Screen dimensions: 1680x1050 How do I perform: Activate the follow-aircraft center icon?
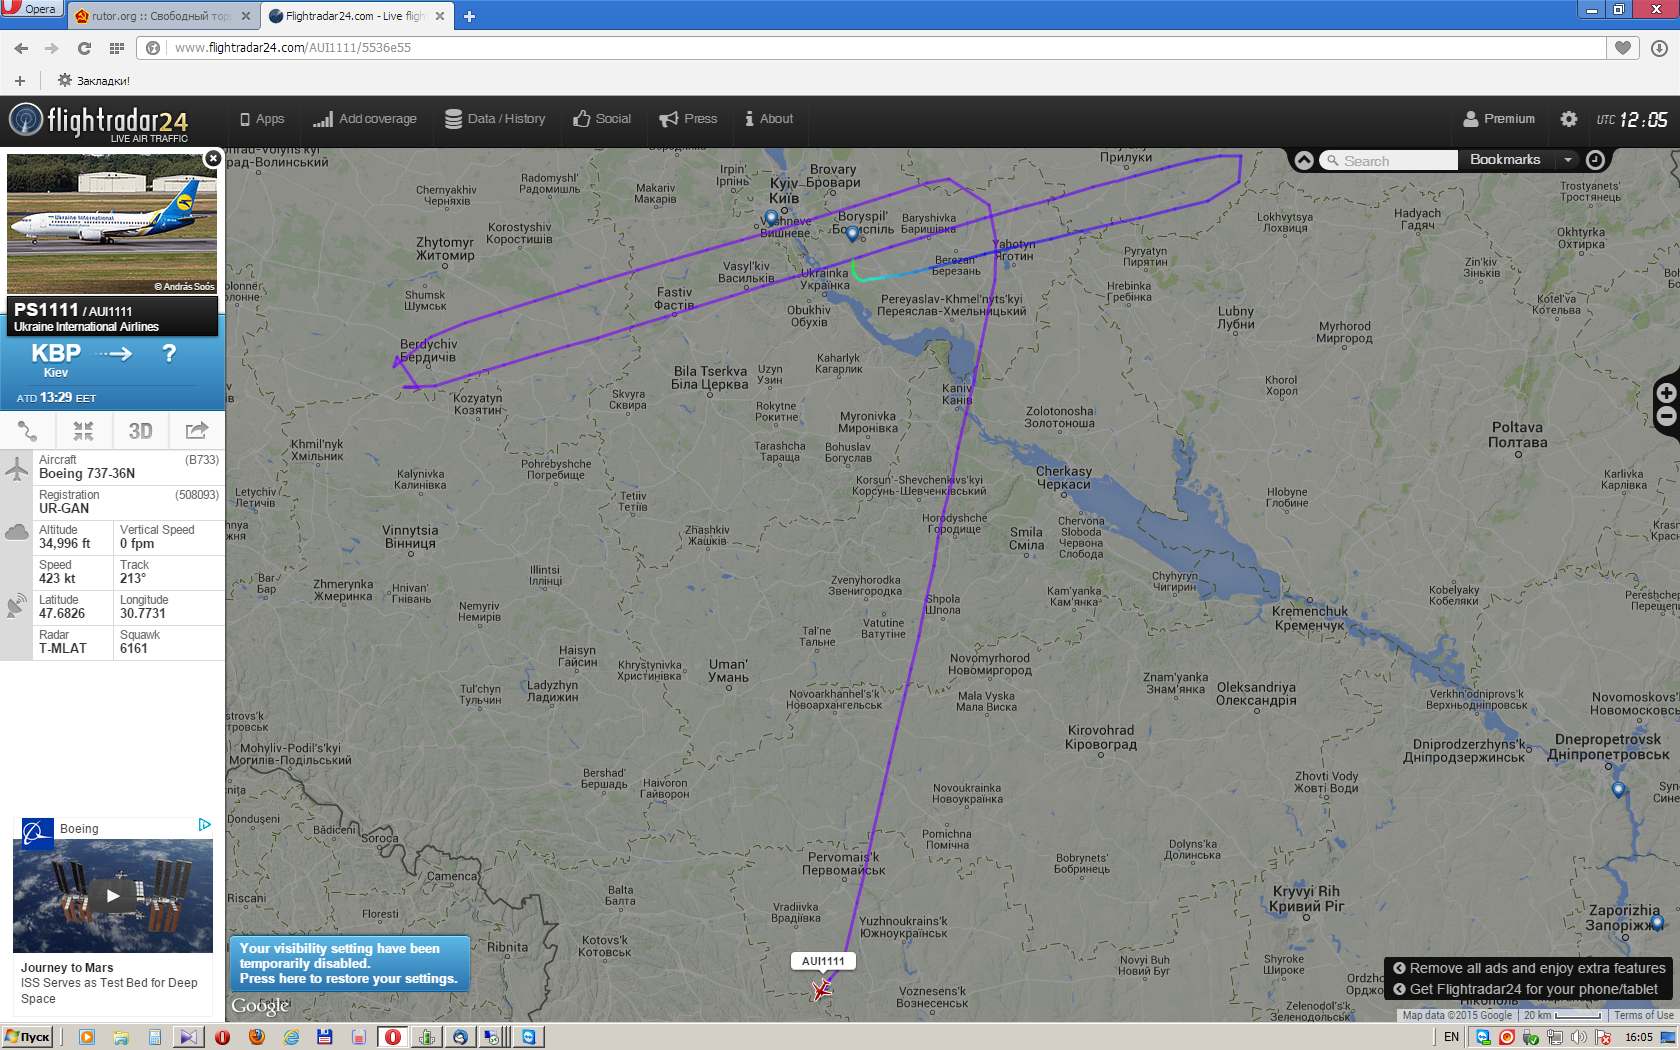coord(83,431)
